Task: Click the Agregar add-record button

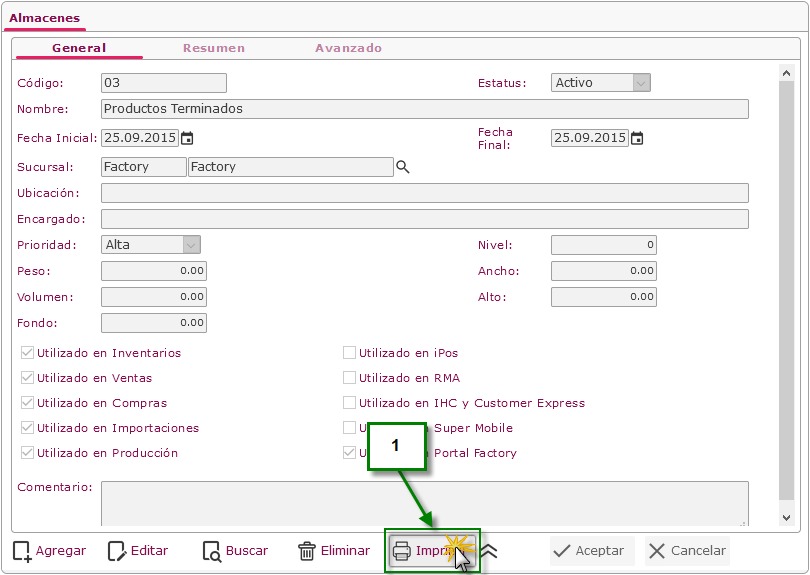Action: click(x=50, y=551)
